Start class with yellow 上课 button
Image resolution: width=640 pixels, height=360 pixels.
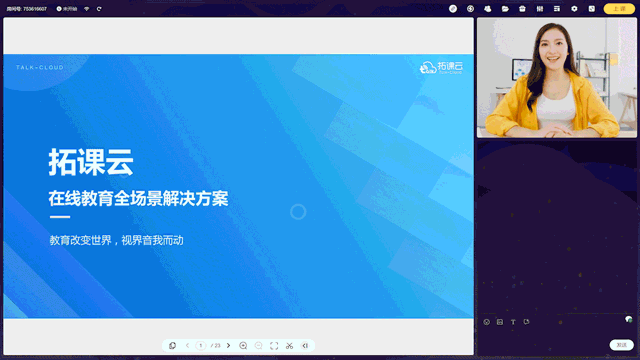tap(619, 9)
